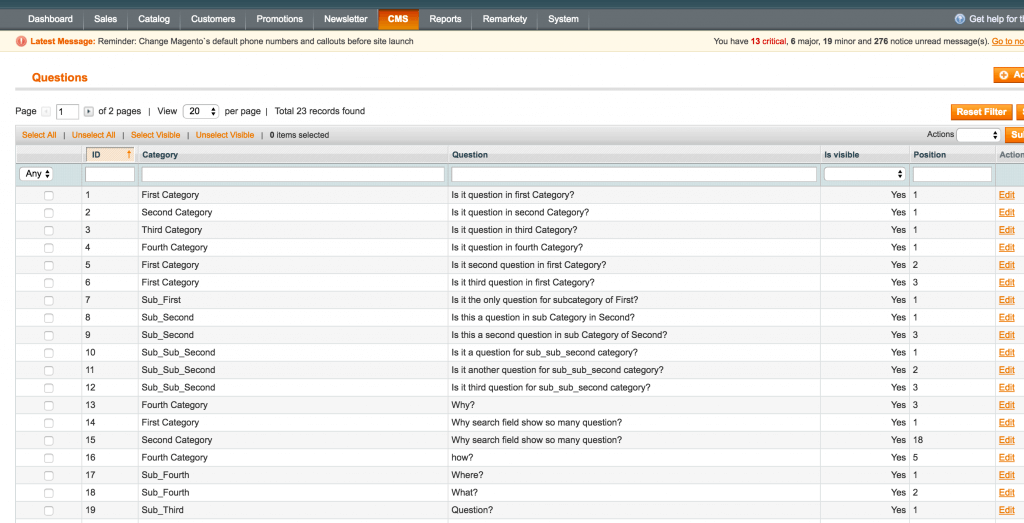The image size is (1024, 523).
Task: Open the Any selection filter dropdown
Action: tap(37, 174)
